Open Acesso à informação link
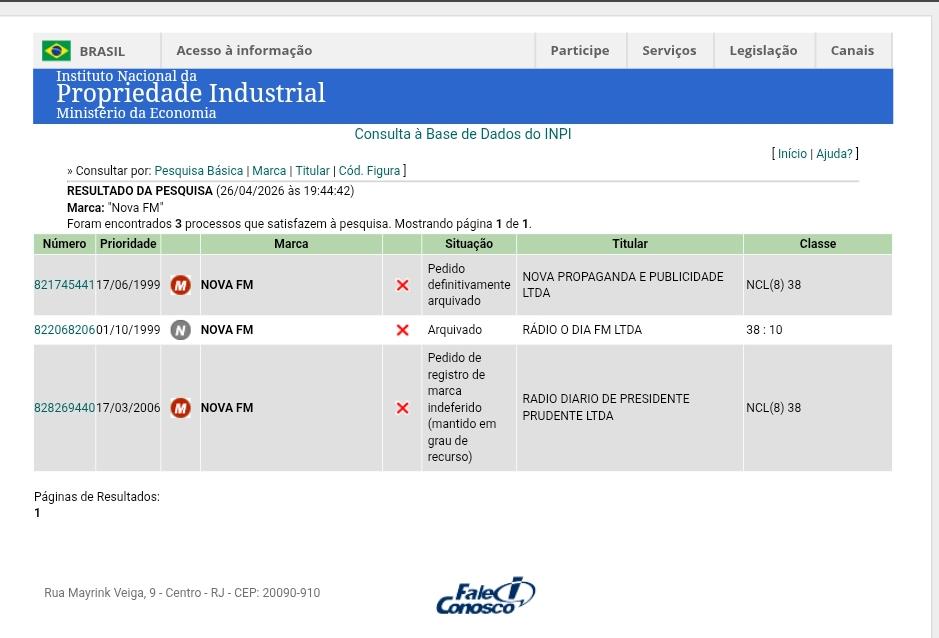The width and height of the screenshot is (939, 638). coord(244,51)
